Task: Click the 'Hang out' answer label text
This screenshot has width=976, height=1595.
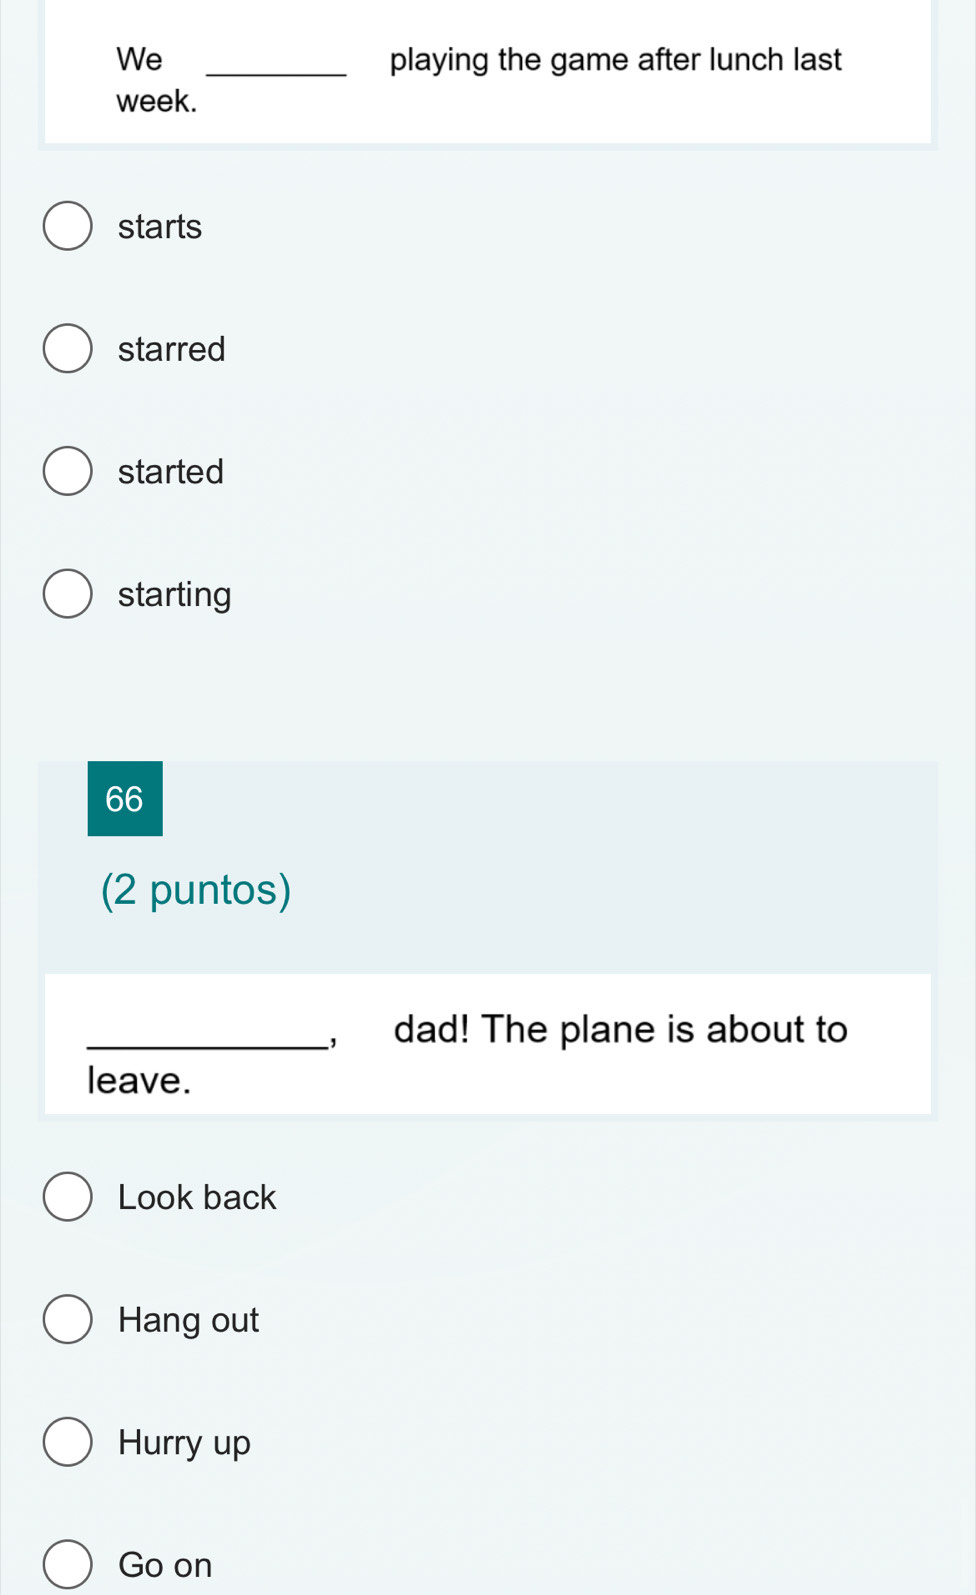Action: [189, 1321]
